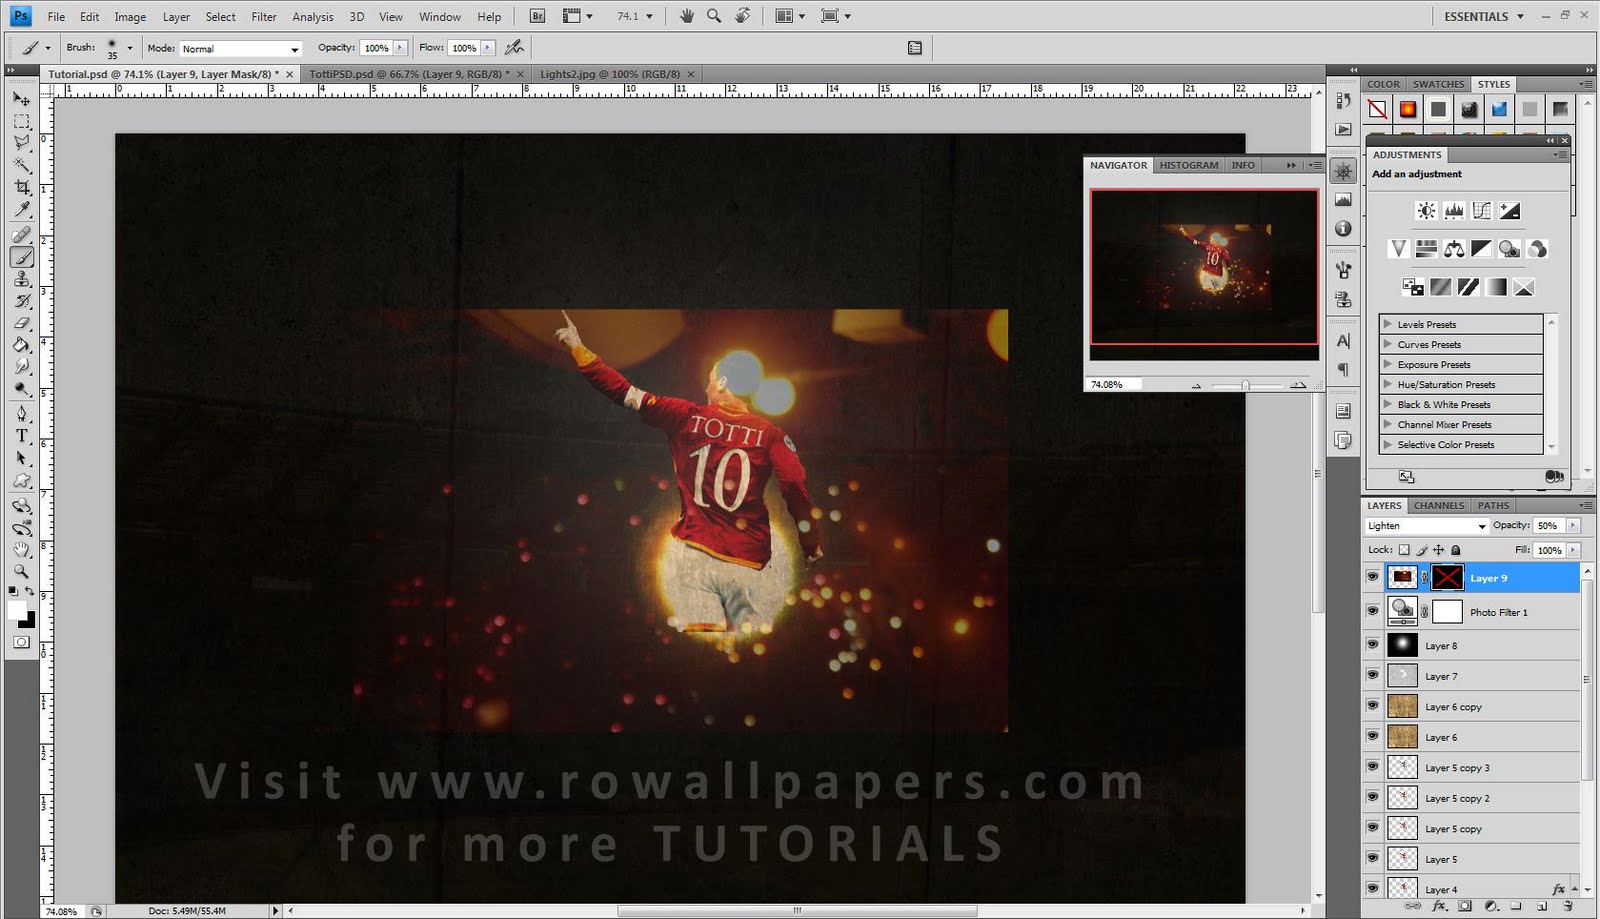Click Navigator zoom out button
Screen dimensions: 1600x919
click(x=1197, y=385)
